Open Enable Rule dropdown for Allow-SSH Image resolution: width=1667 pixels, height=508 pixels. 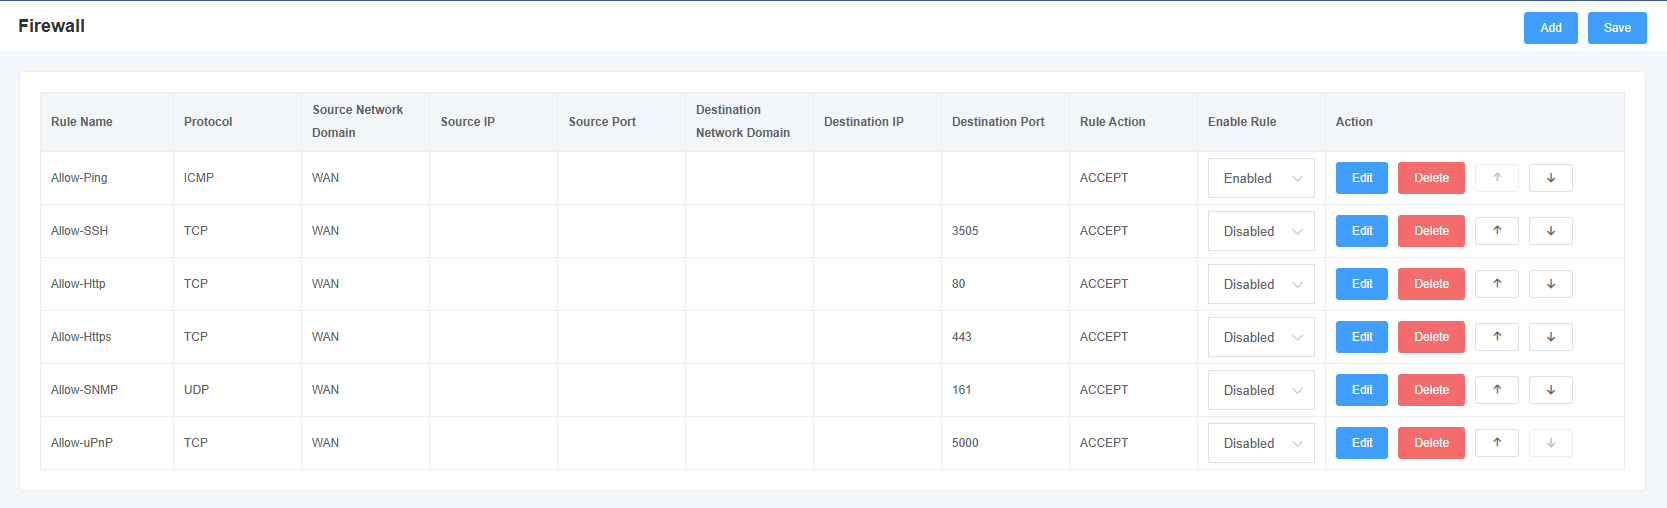[1261, 231]
